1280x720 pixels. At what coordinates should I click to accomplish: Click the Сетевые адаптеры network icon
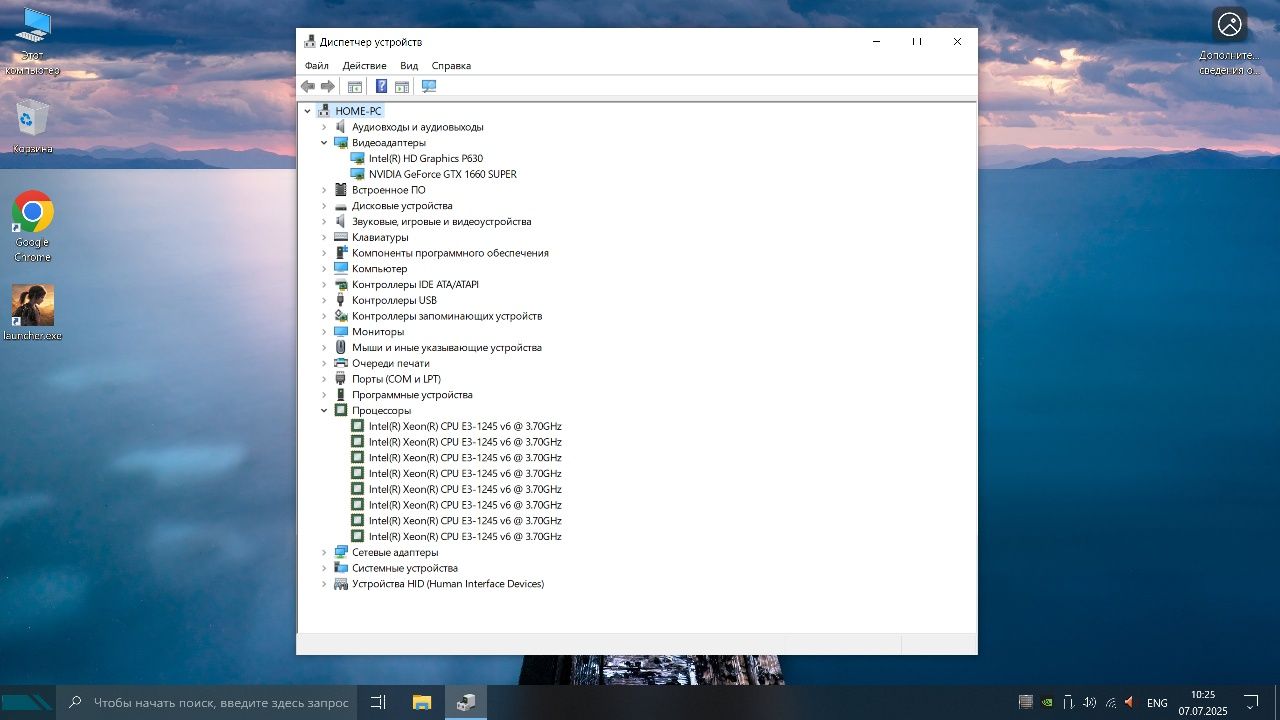[x=341, y=552]
